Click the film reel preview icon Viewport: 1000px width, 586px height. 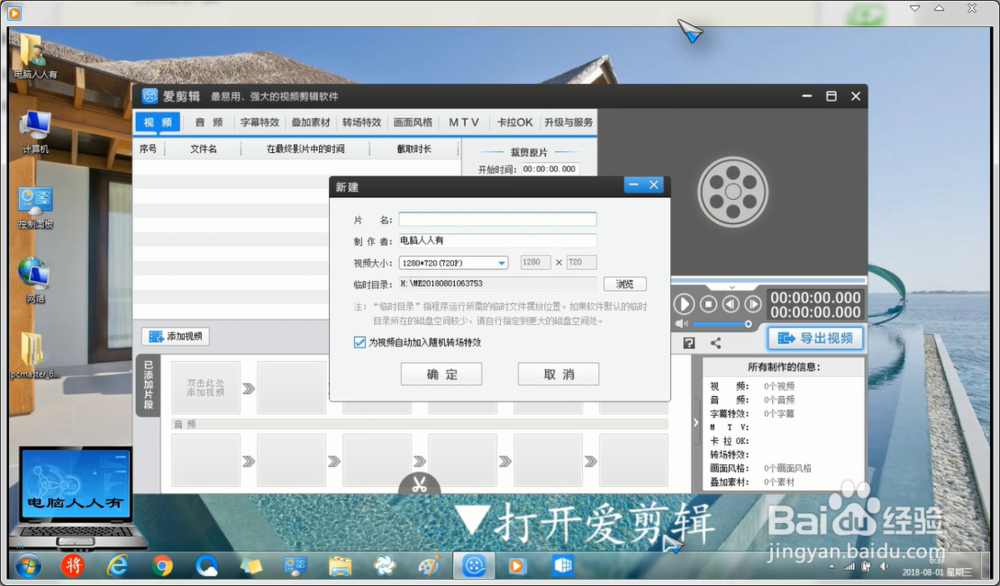click(x=733, y=192)
